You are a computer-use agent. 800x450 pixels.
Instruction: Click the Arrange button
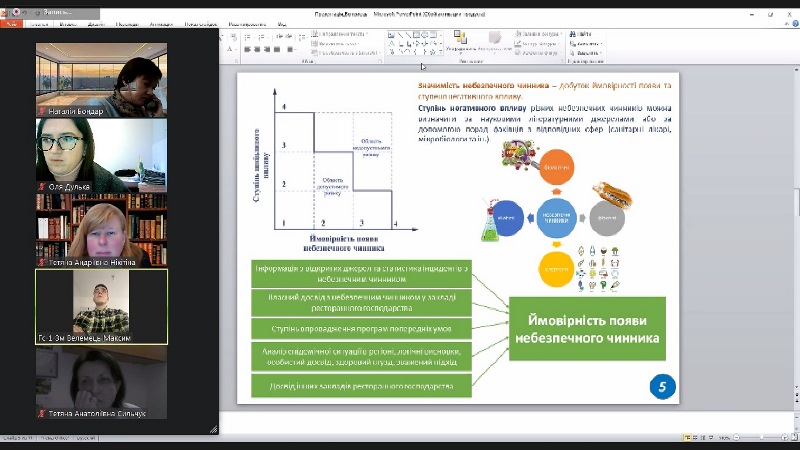[x=460, y=42]
